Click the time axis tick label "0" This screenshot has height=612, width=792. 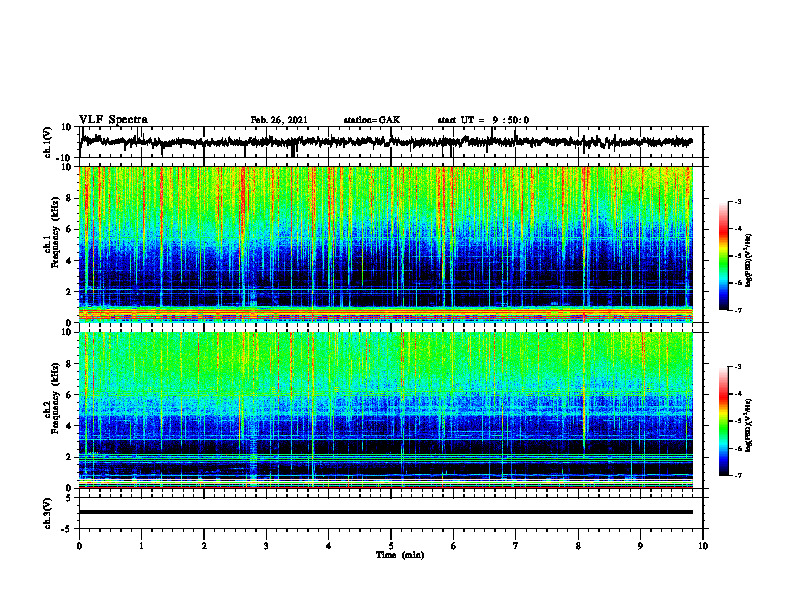[79, 546]
